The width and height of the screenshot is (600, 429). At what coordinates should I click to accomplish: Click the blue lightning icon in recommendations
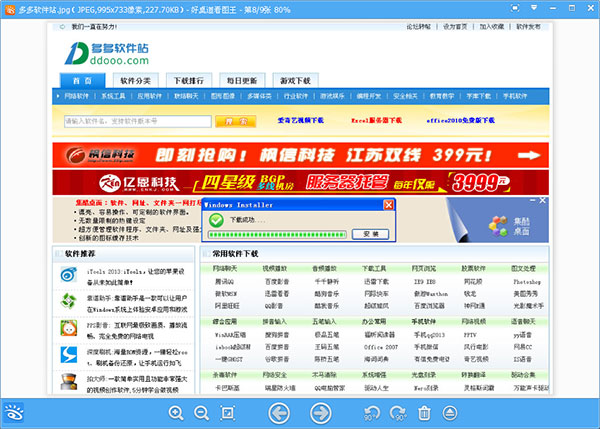68,355
